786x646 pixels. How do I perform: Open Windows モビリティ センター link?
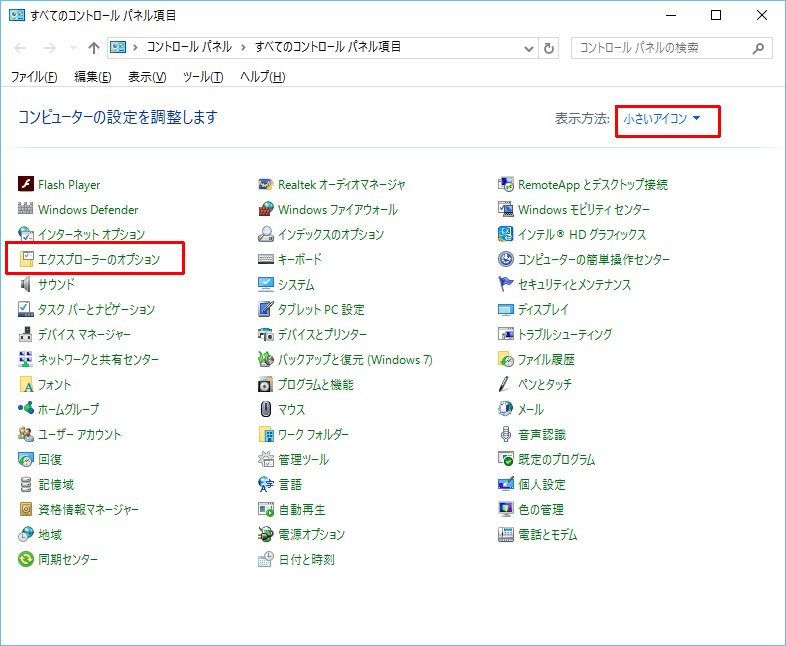click(x=584, y=209)
